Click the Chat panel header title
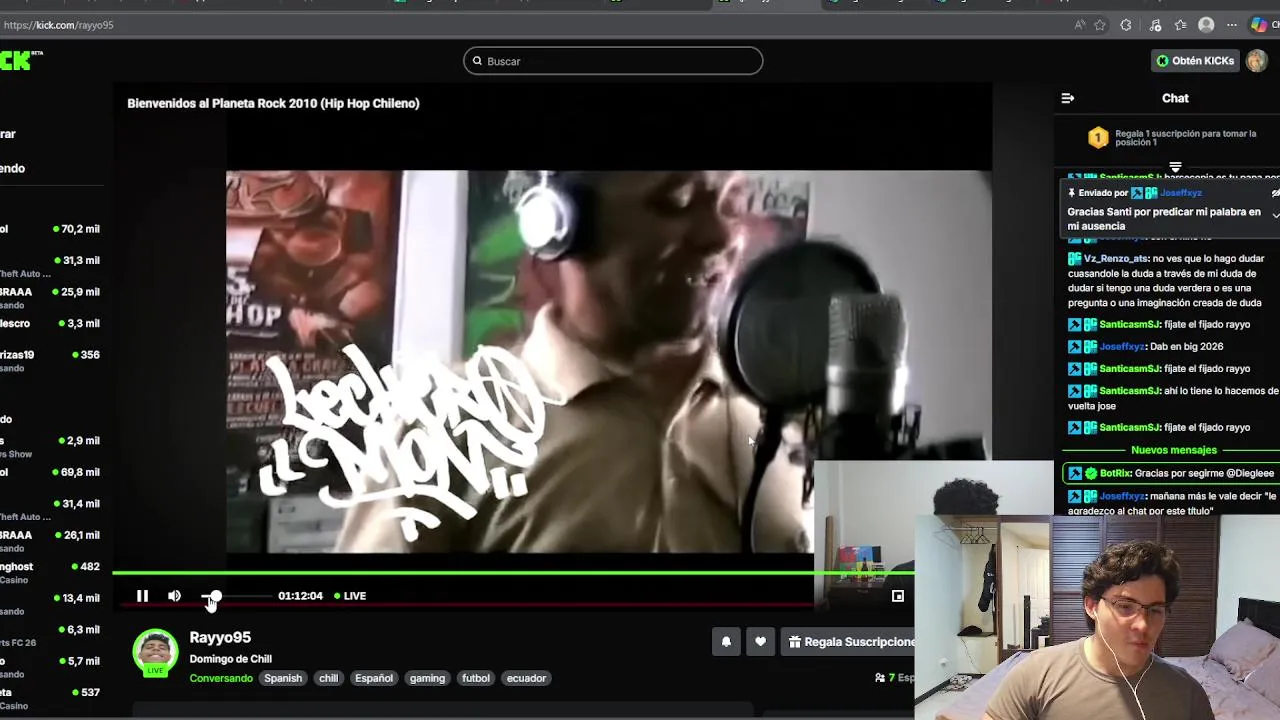 tap(1175, 98)
